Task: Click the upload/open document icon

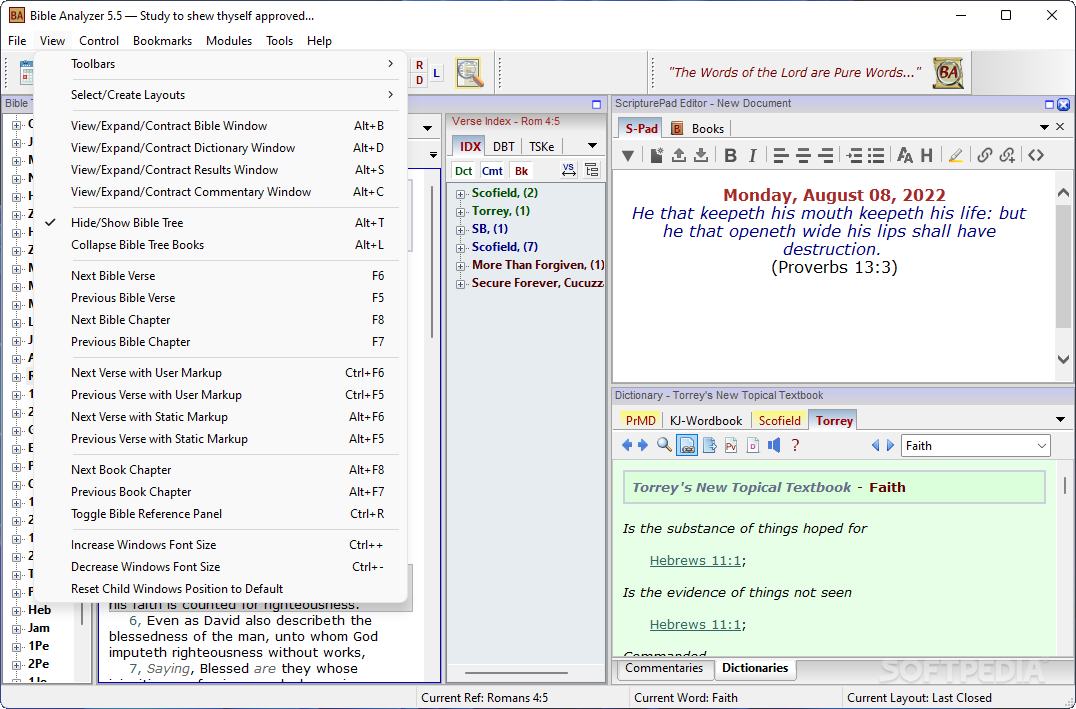Action: tap(679, 156)
